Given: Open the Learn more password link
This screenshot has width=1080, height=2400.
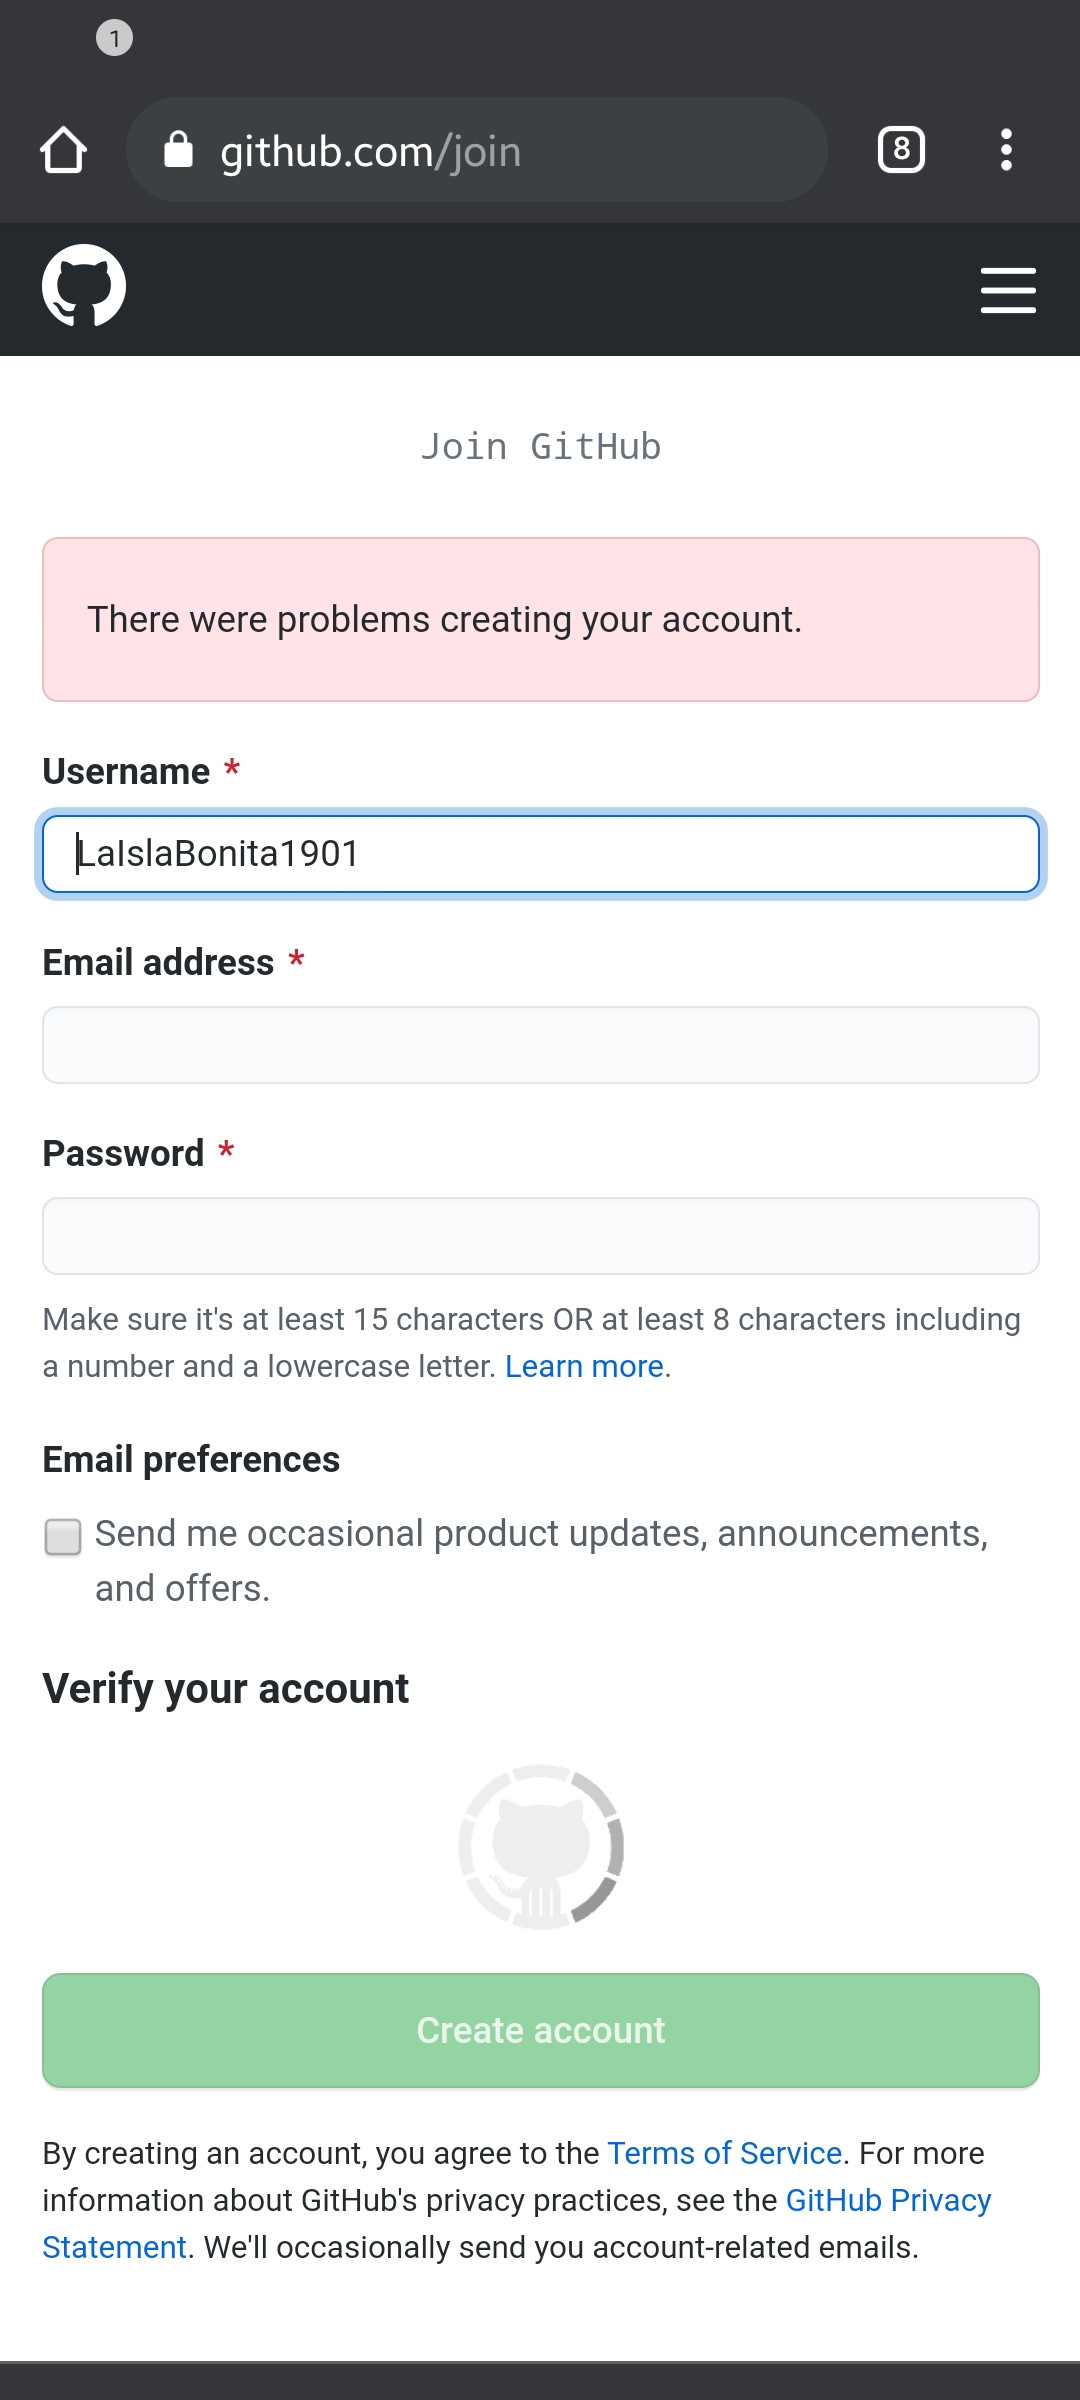Looking at the screenshot, I should tap(584, 1366).
